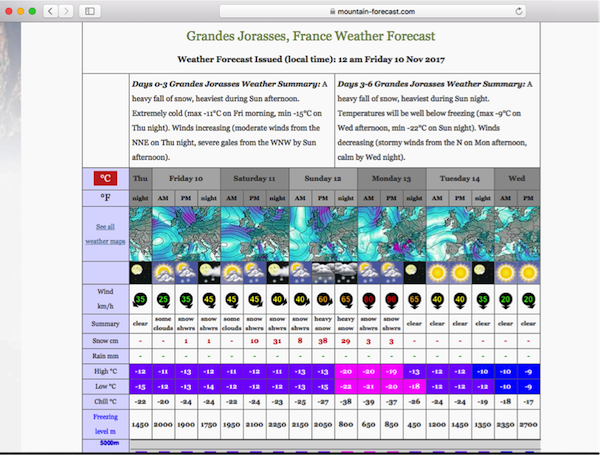Click the 90 km/h Monday PM wind icon
This screenshot has width=600, height=455.
pos(391,300)
